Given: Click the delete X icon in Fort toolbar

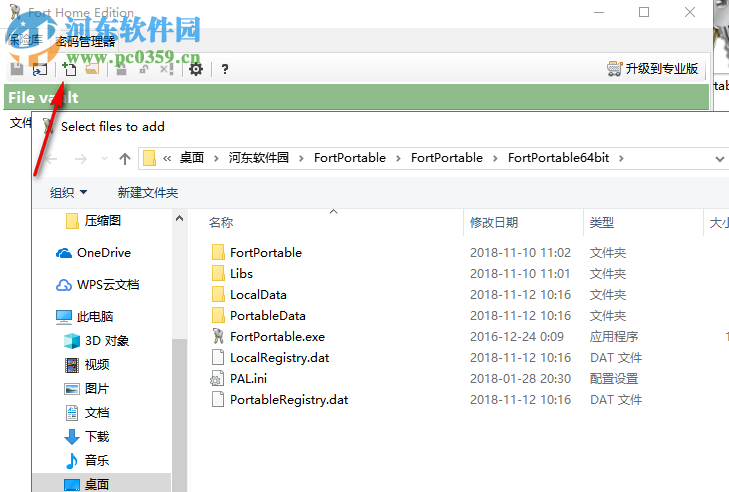Looking at the screenshot, I should click(166, 69).
